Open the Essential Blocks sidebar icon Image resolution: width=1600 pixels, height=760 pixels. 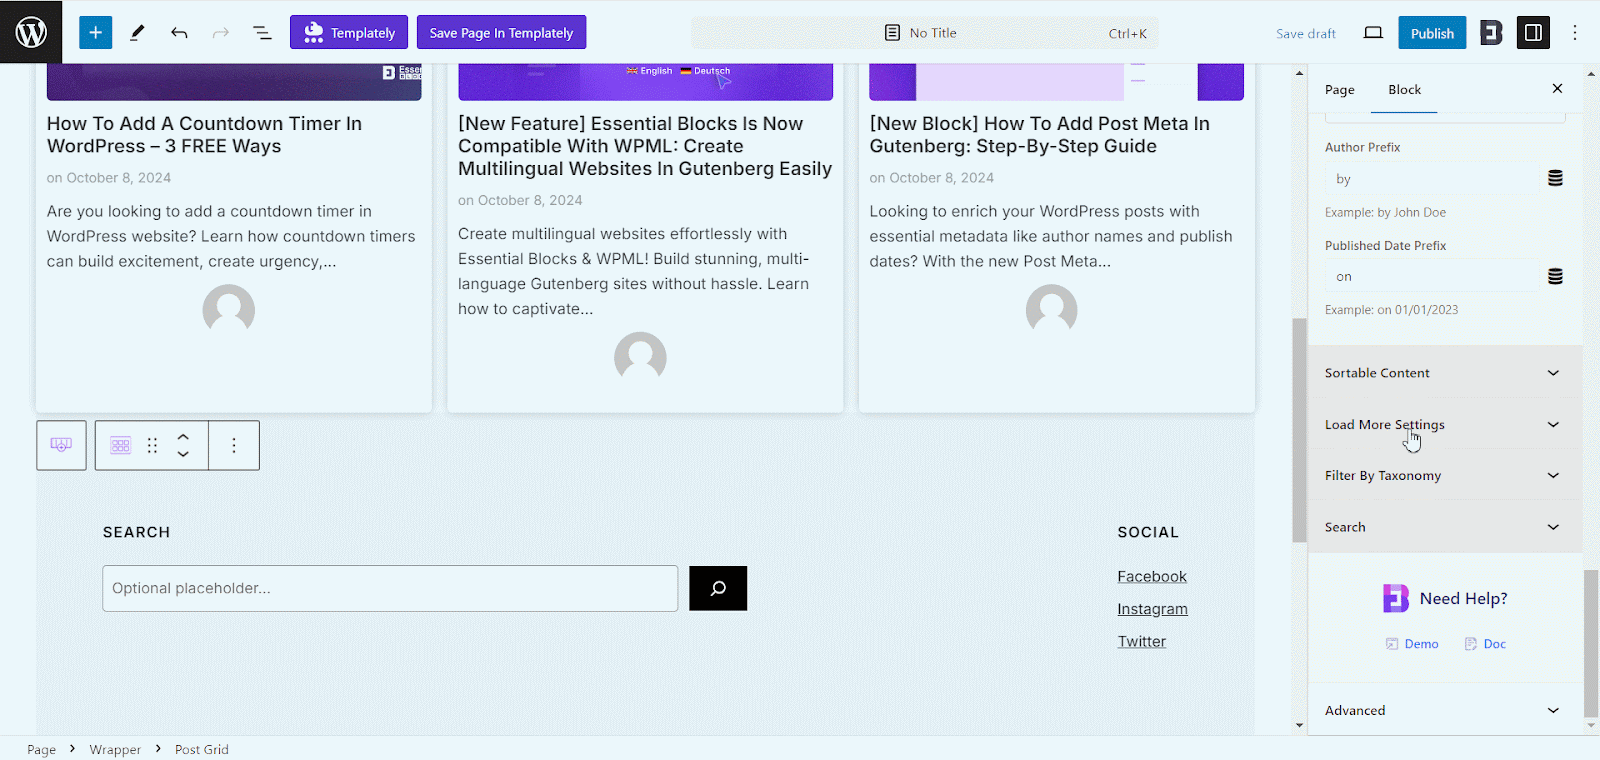click(1491, 33)
